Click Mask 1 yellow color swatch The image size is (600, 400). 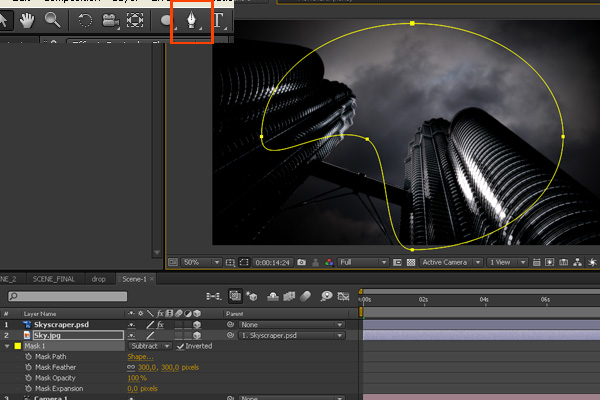(x=18, y=346)
